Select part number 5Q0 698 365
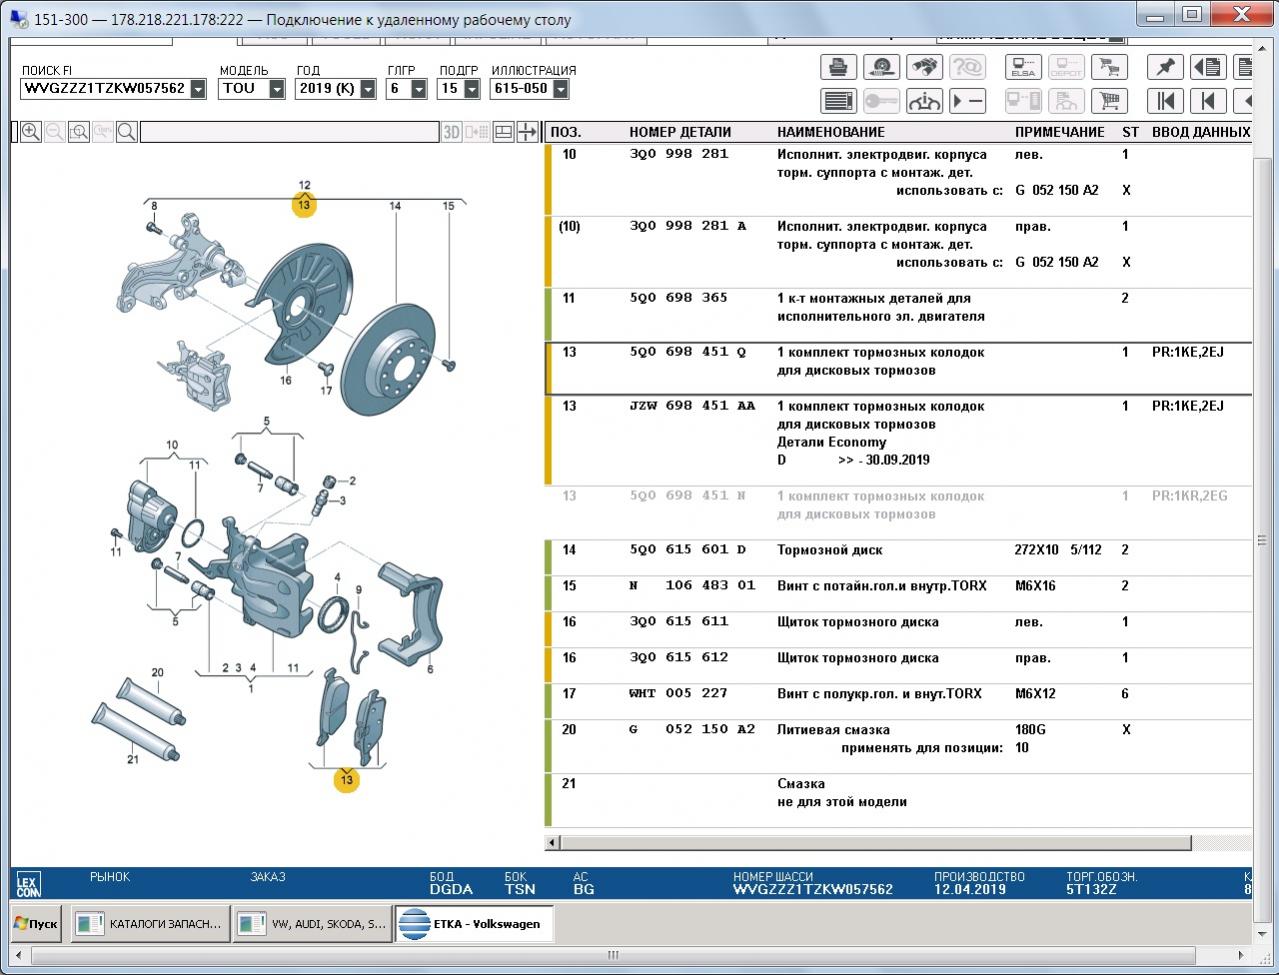 click(x=679, y=298)
